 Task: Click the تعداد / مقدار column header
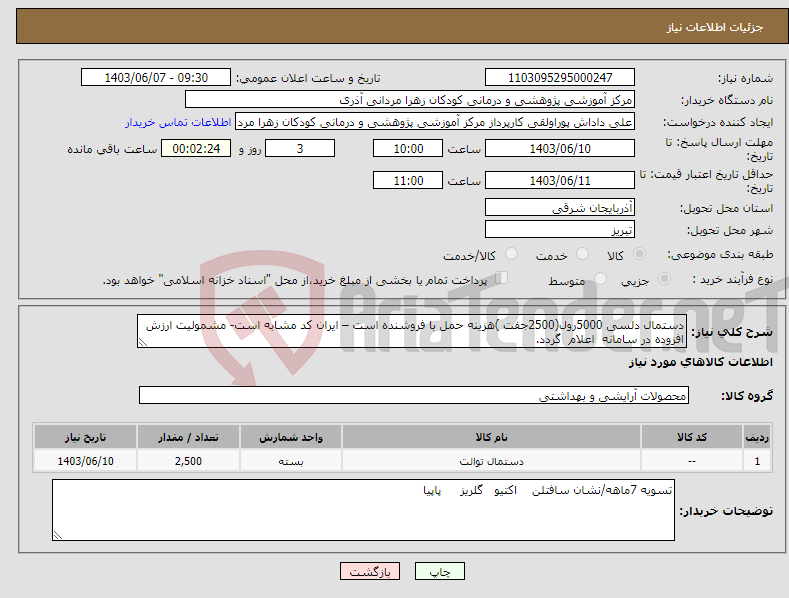pos(188,437)
